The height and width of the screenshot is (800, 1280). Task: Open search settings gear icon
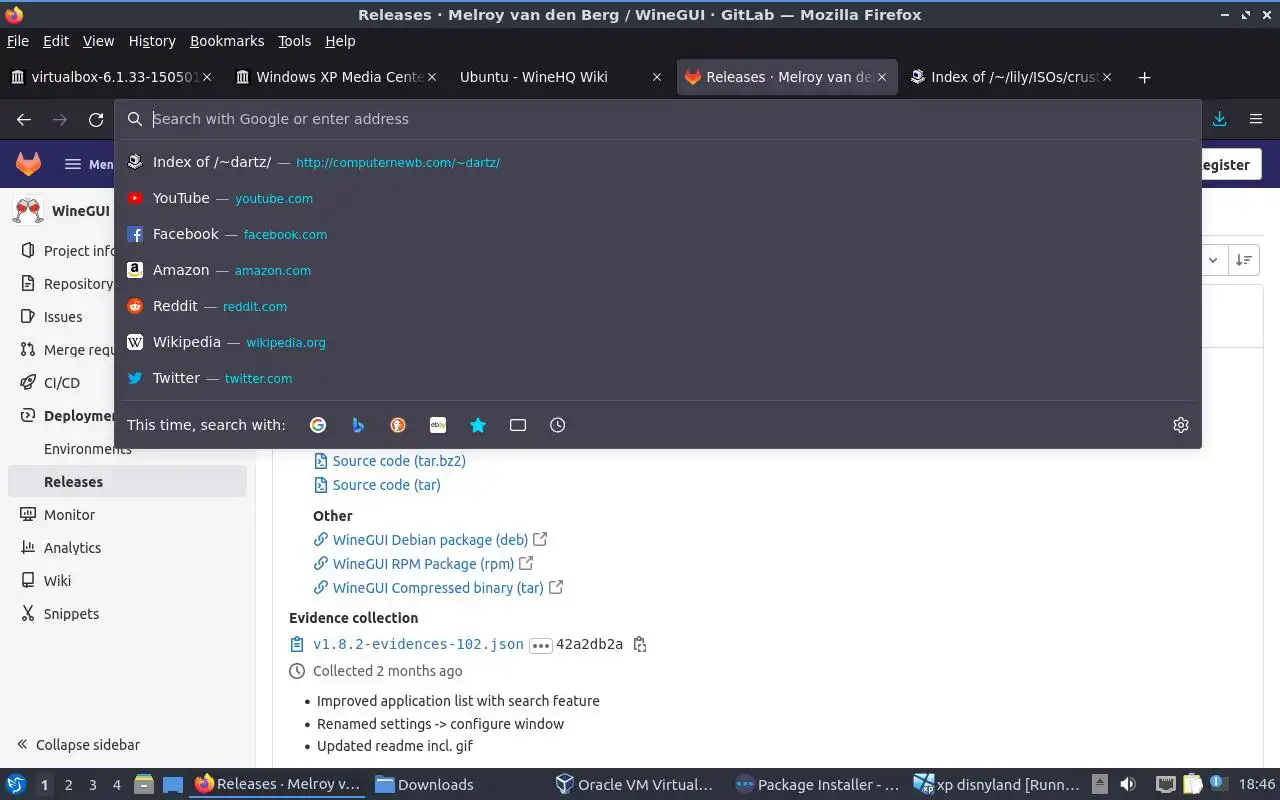pyautogui.click(x=1181, y=425)
